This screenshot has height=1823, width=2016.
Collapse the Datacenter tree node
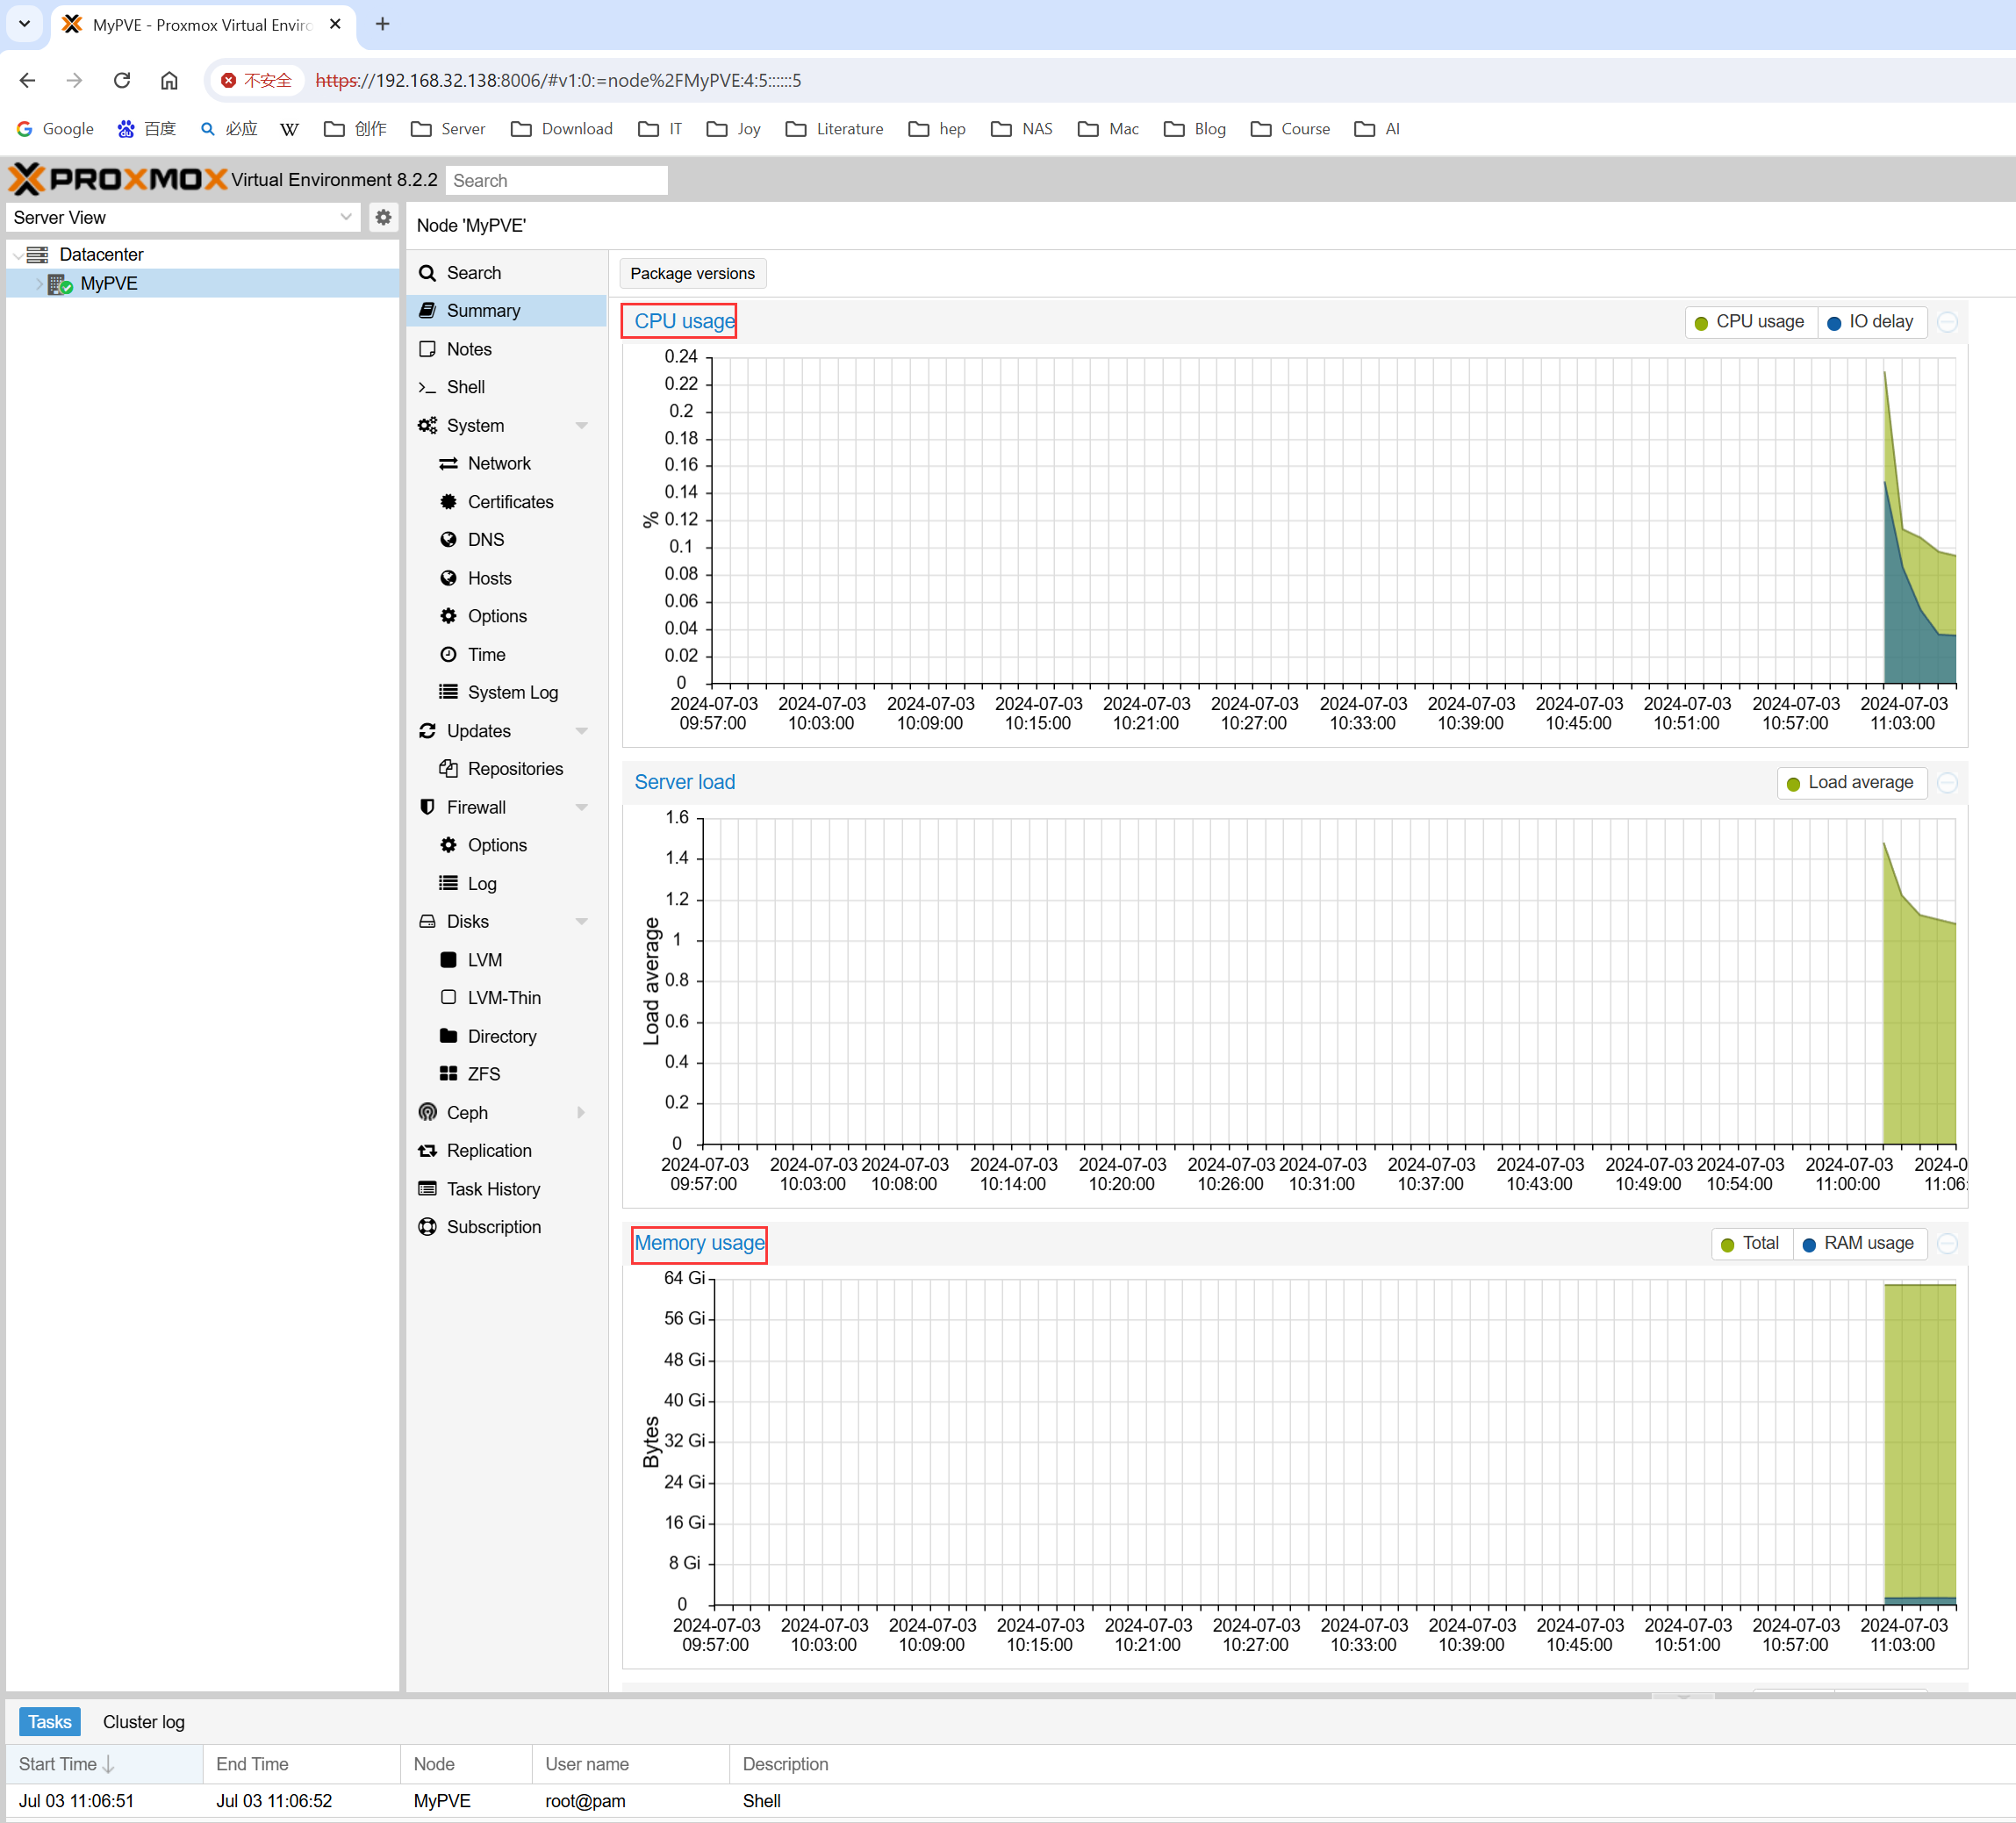click(17, 255)
